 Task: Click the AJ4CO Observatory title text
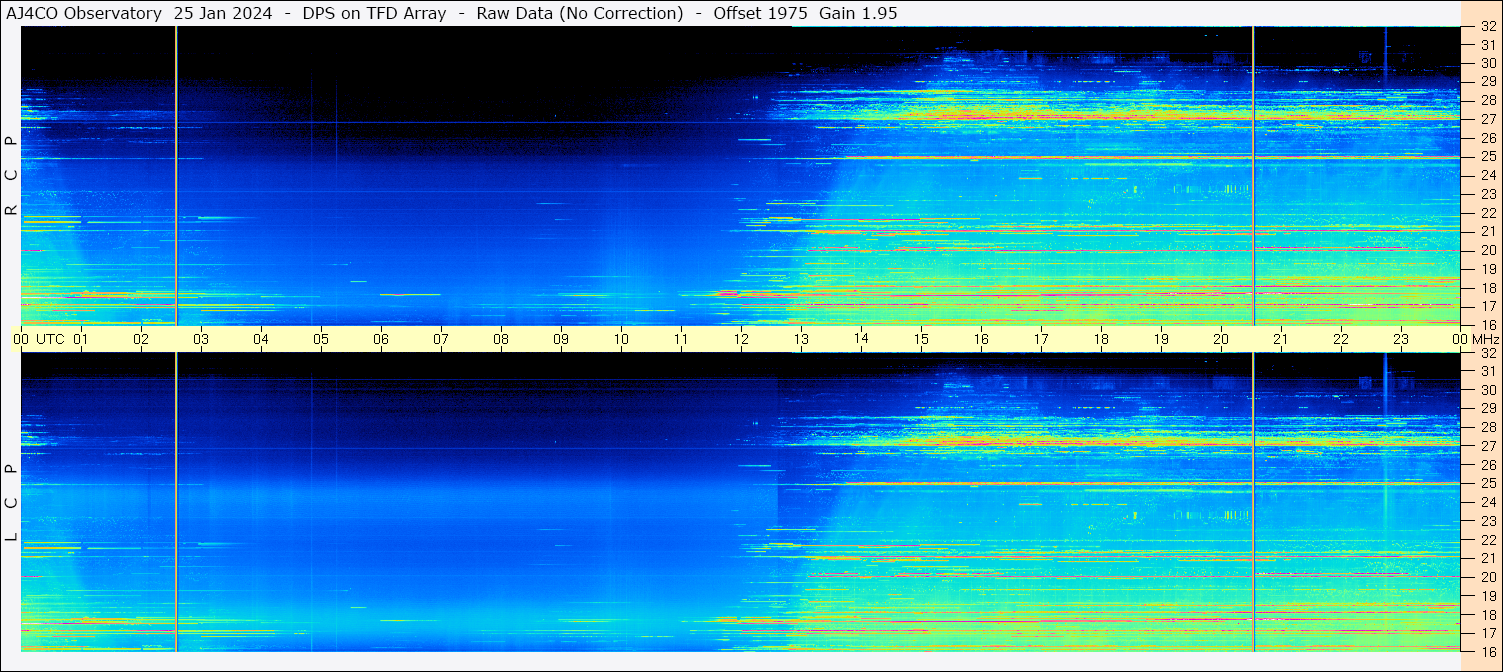pyautogui.click(x=84, y=13)
